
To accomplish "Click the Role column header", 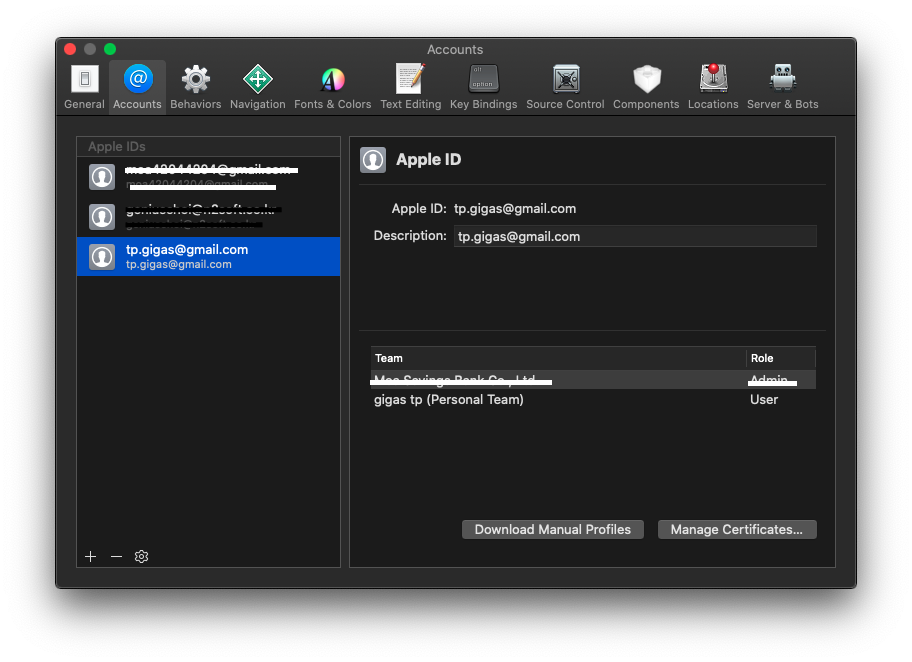I will pyautogui.click(x=781, y=358).
